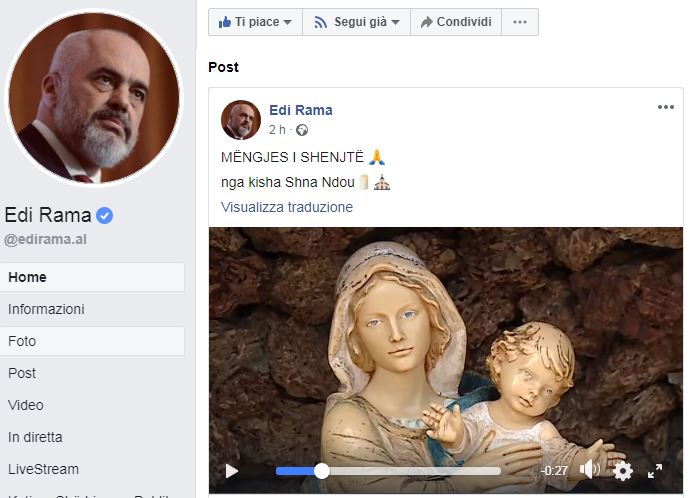Open video settings gear
The image size is (689, 498).
623,470
